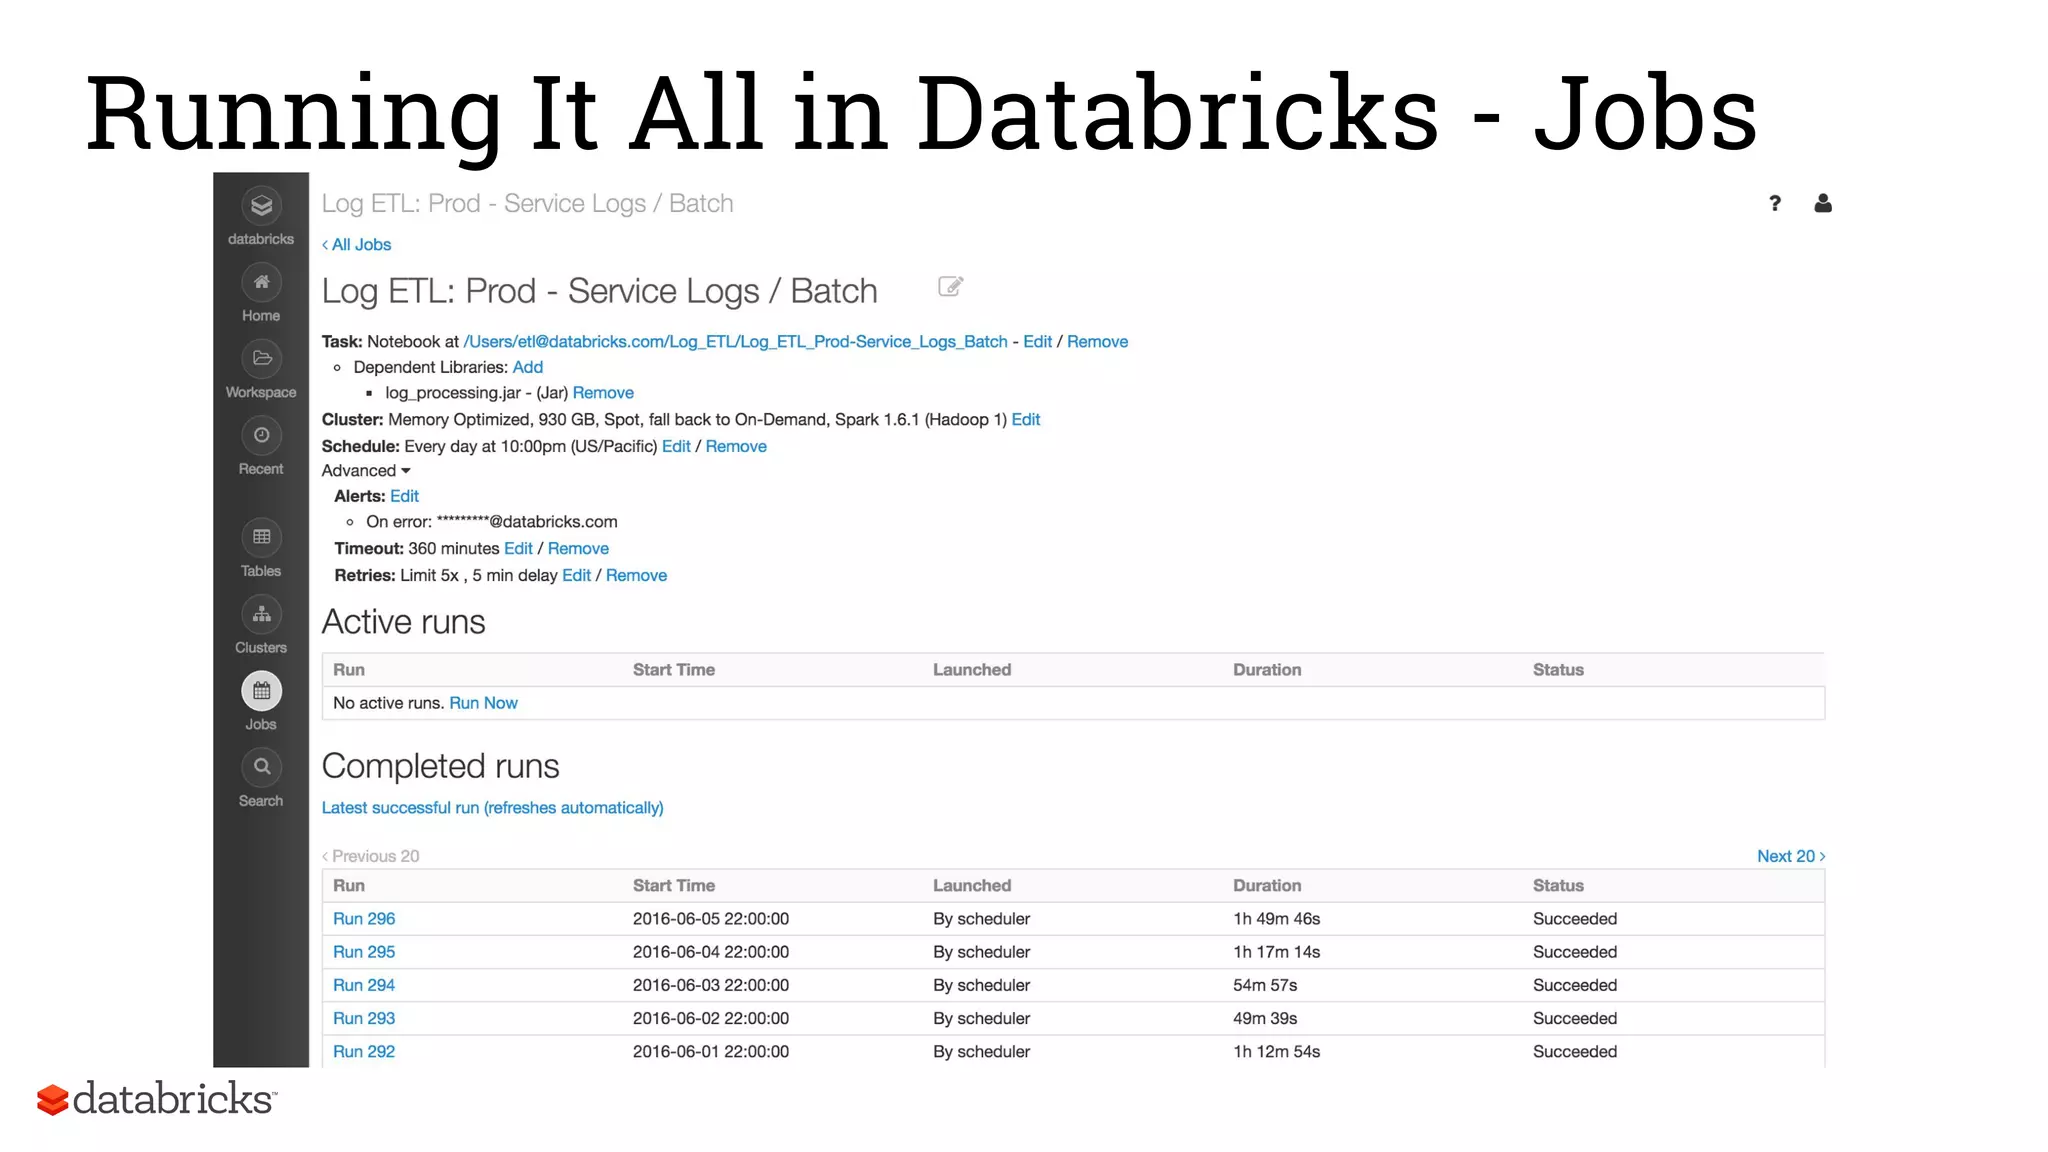
Task: Edit the Task notebook
Action: 1037,342
